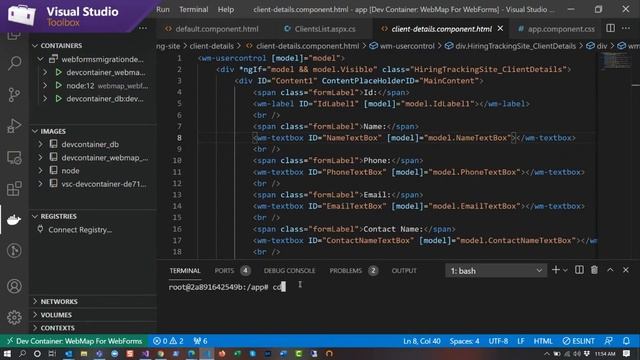Click UTF-8 encoding status item
The width and height of the screenshot is (640, 360).
pyautogui.click(x=498, y=341)
